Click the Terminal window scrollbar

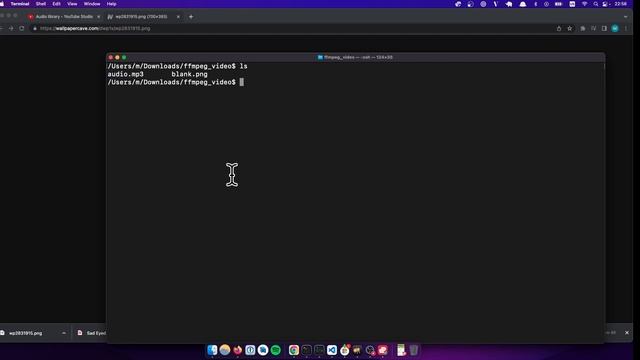pos(604,66)
